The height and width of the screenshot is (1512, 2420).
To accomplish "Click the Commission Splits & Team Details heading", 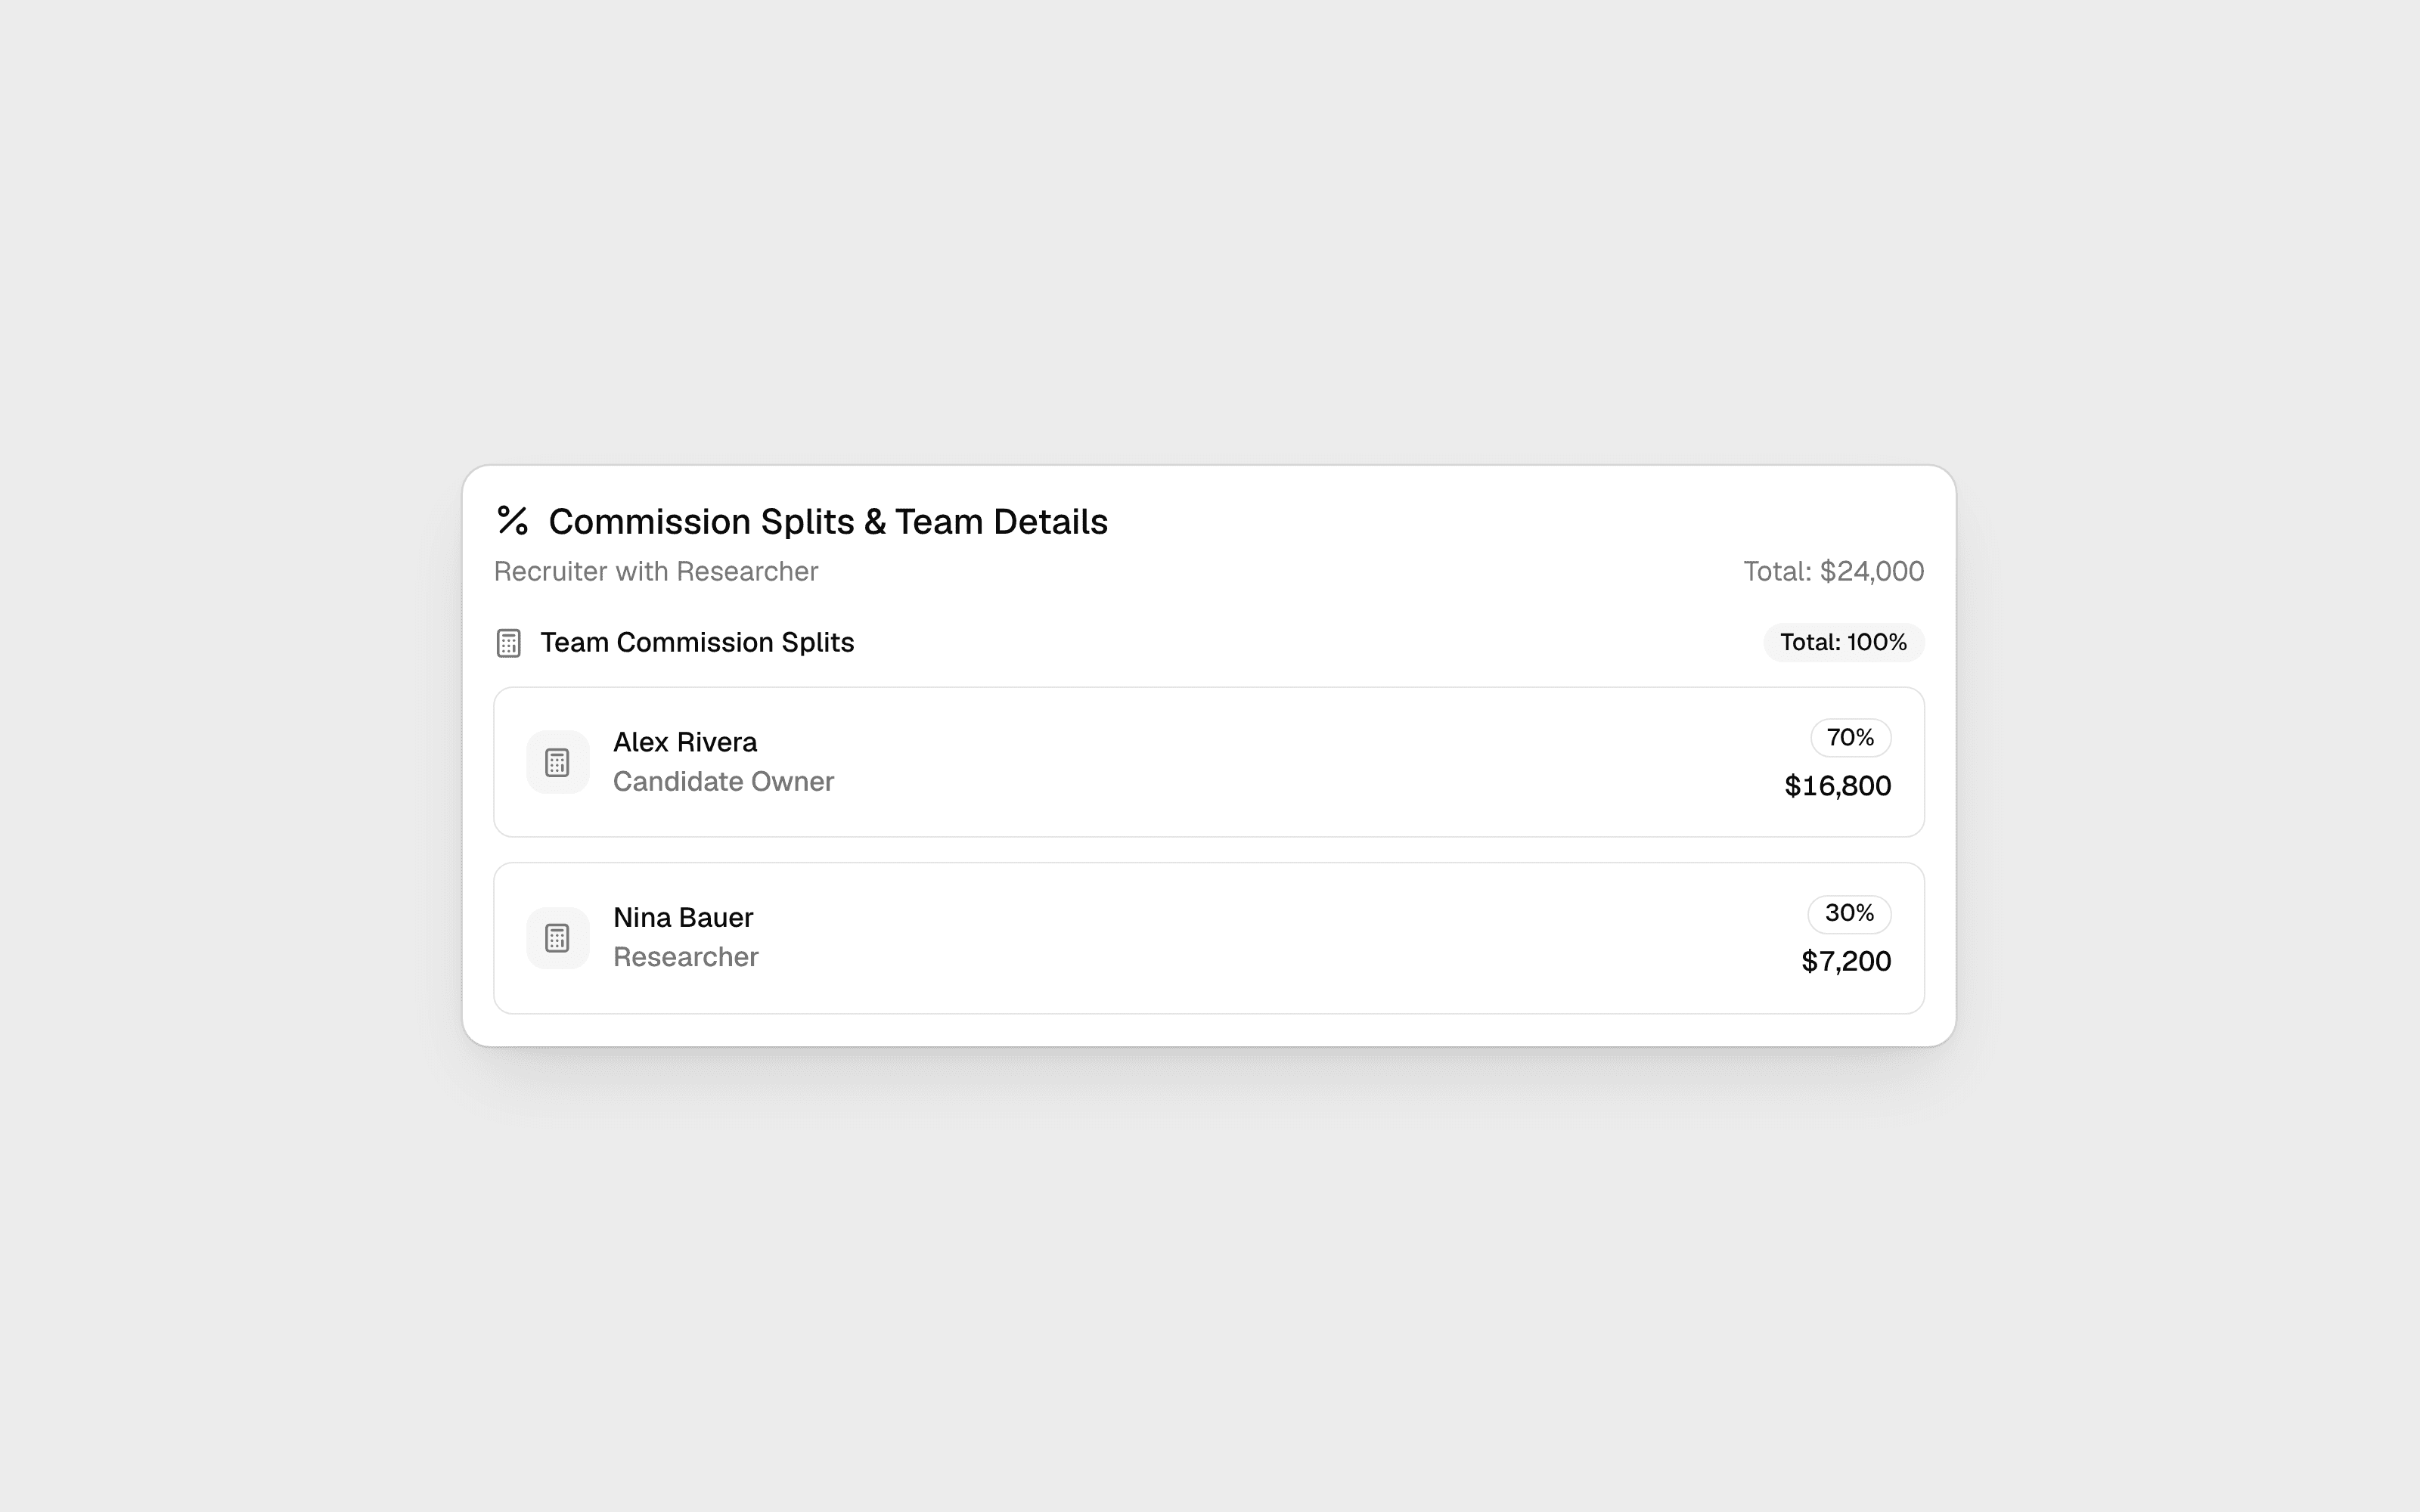I will tap(828, 521).
